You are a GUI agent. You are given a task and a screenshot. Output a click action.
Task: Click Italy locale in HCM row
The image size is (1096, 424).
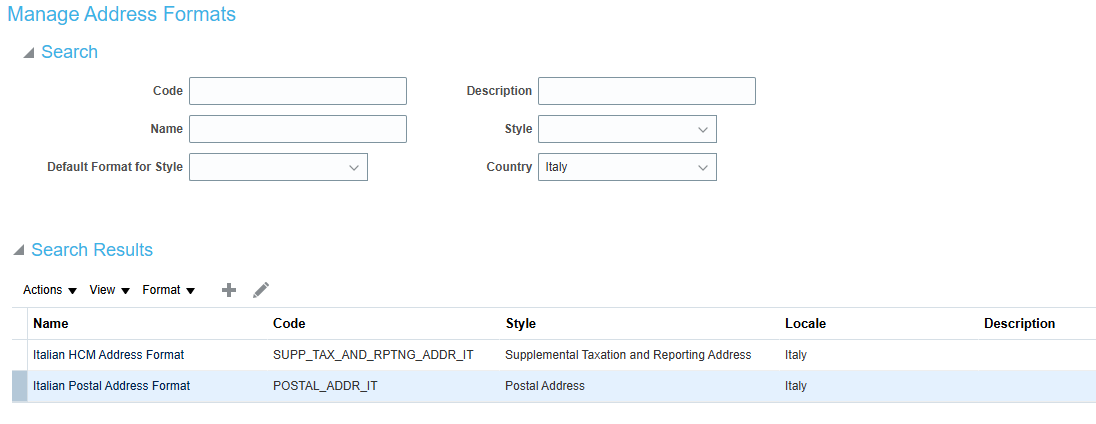(795, 355)
